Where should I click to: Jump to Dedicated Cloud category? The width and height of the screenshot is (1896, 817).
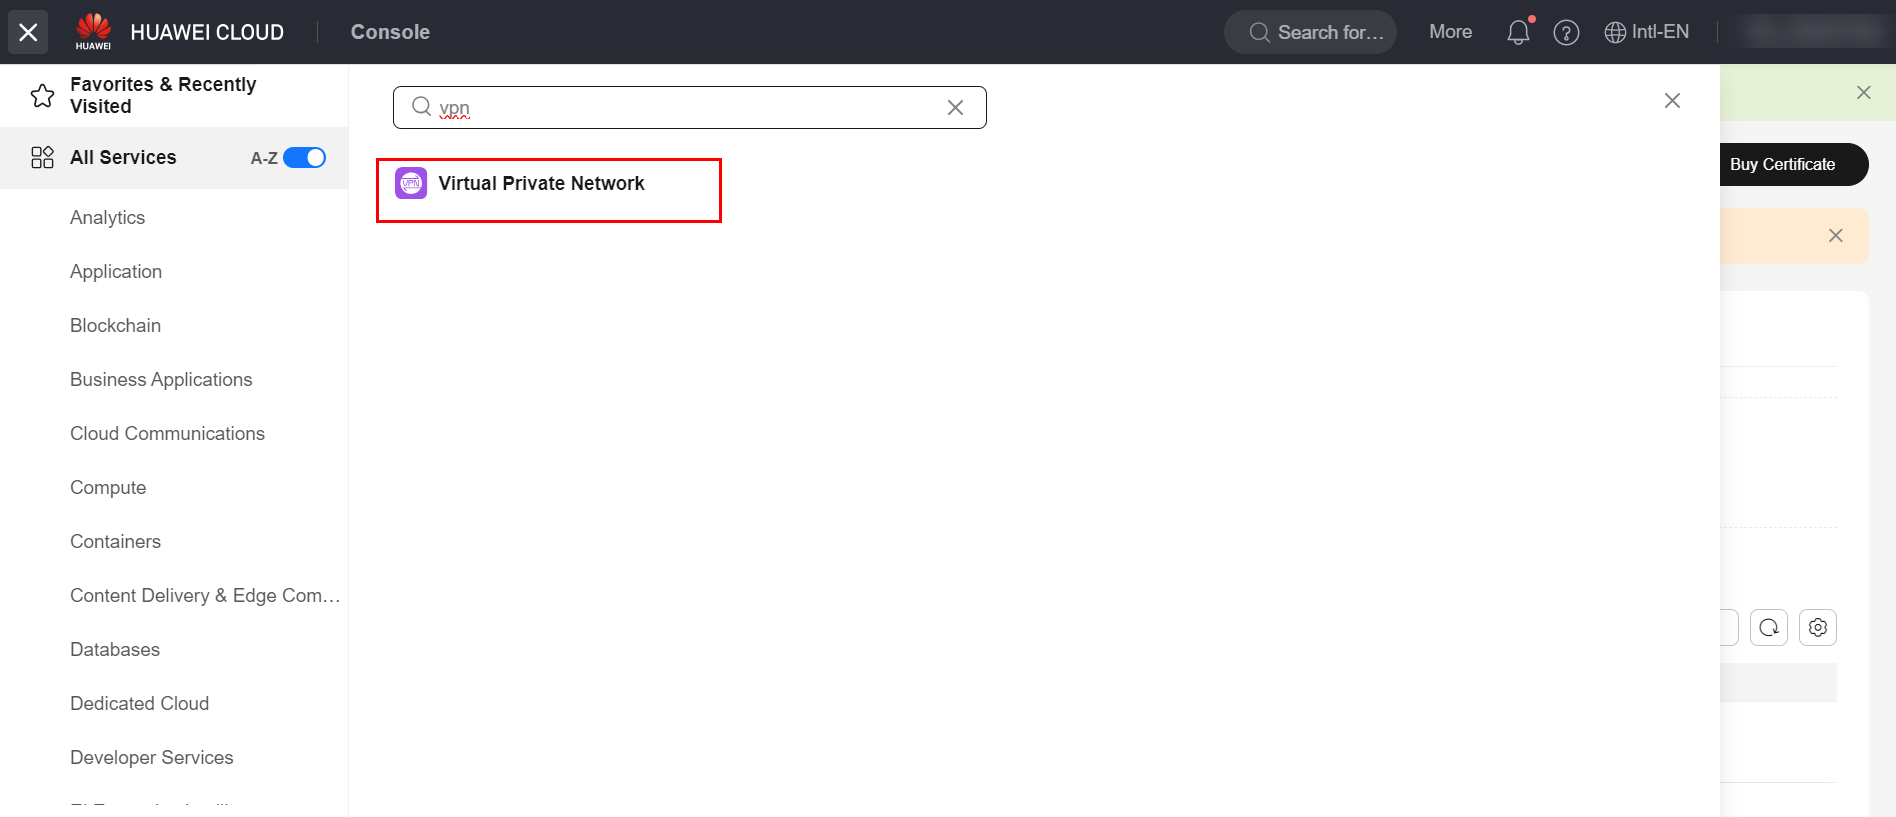(x=139, y=703)
